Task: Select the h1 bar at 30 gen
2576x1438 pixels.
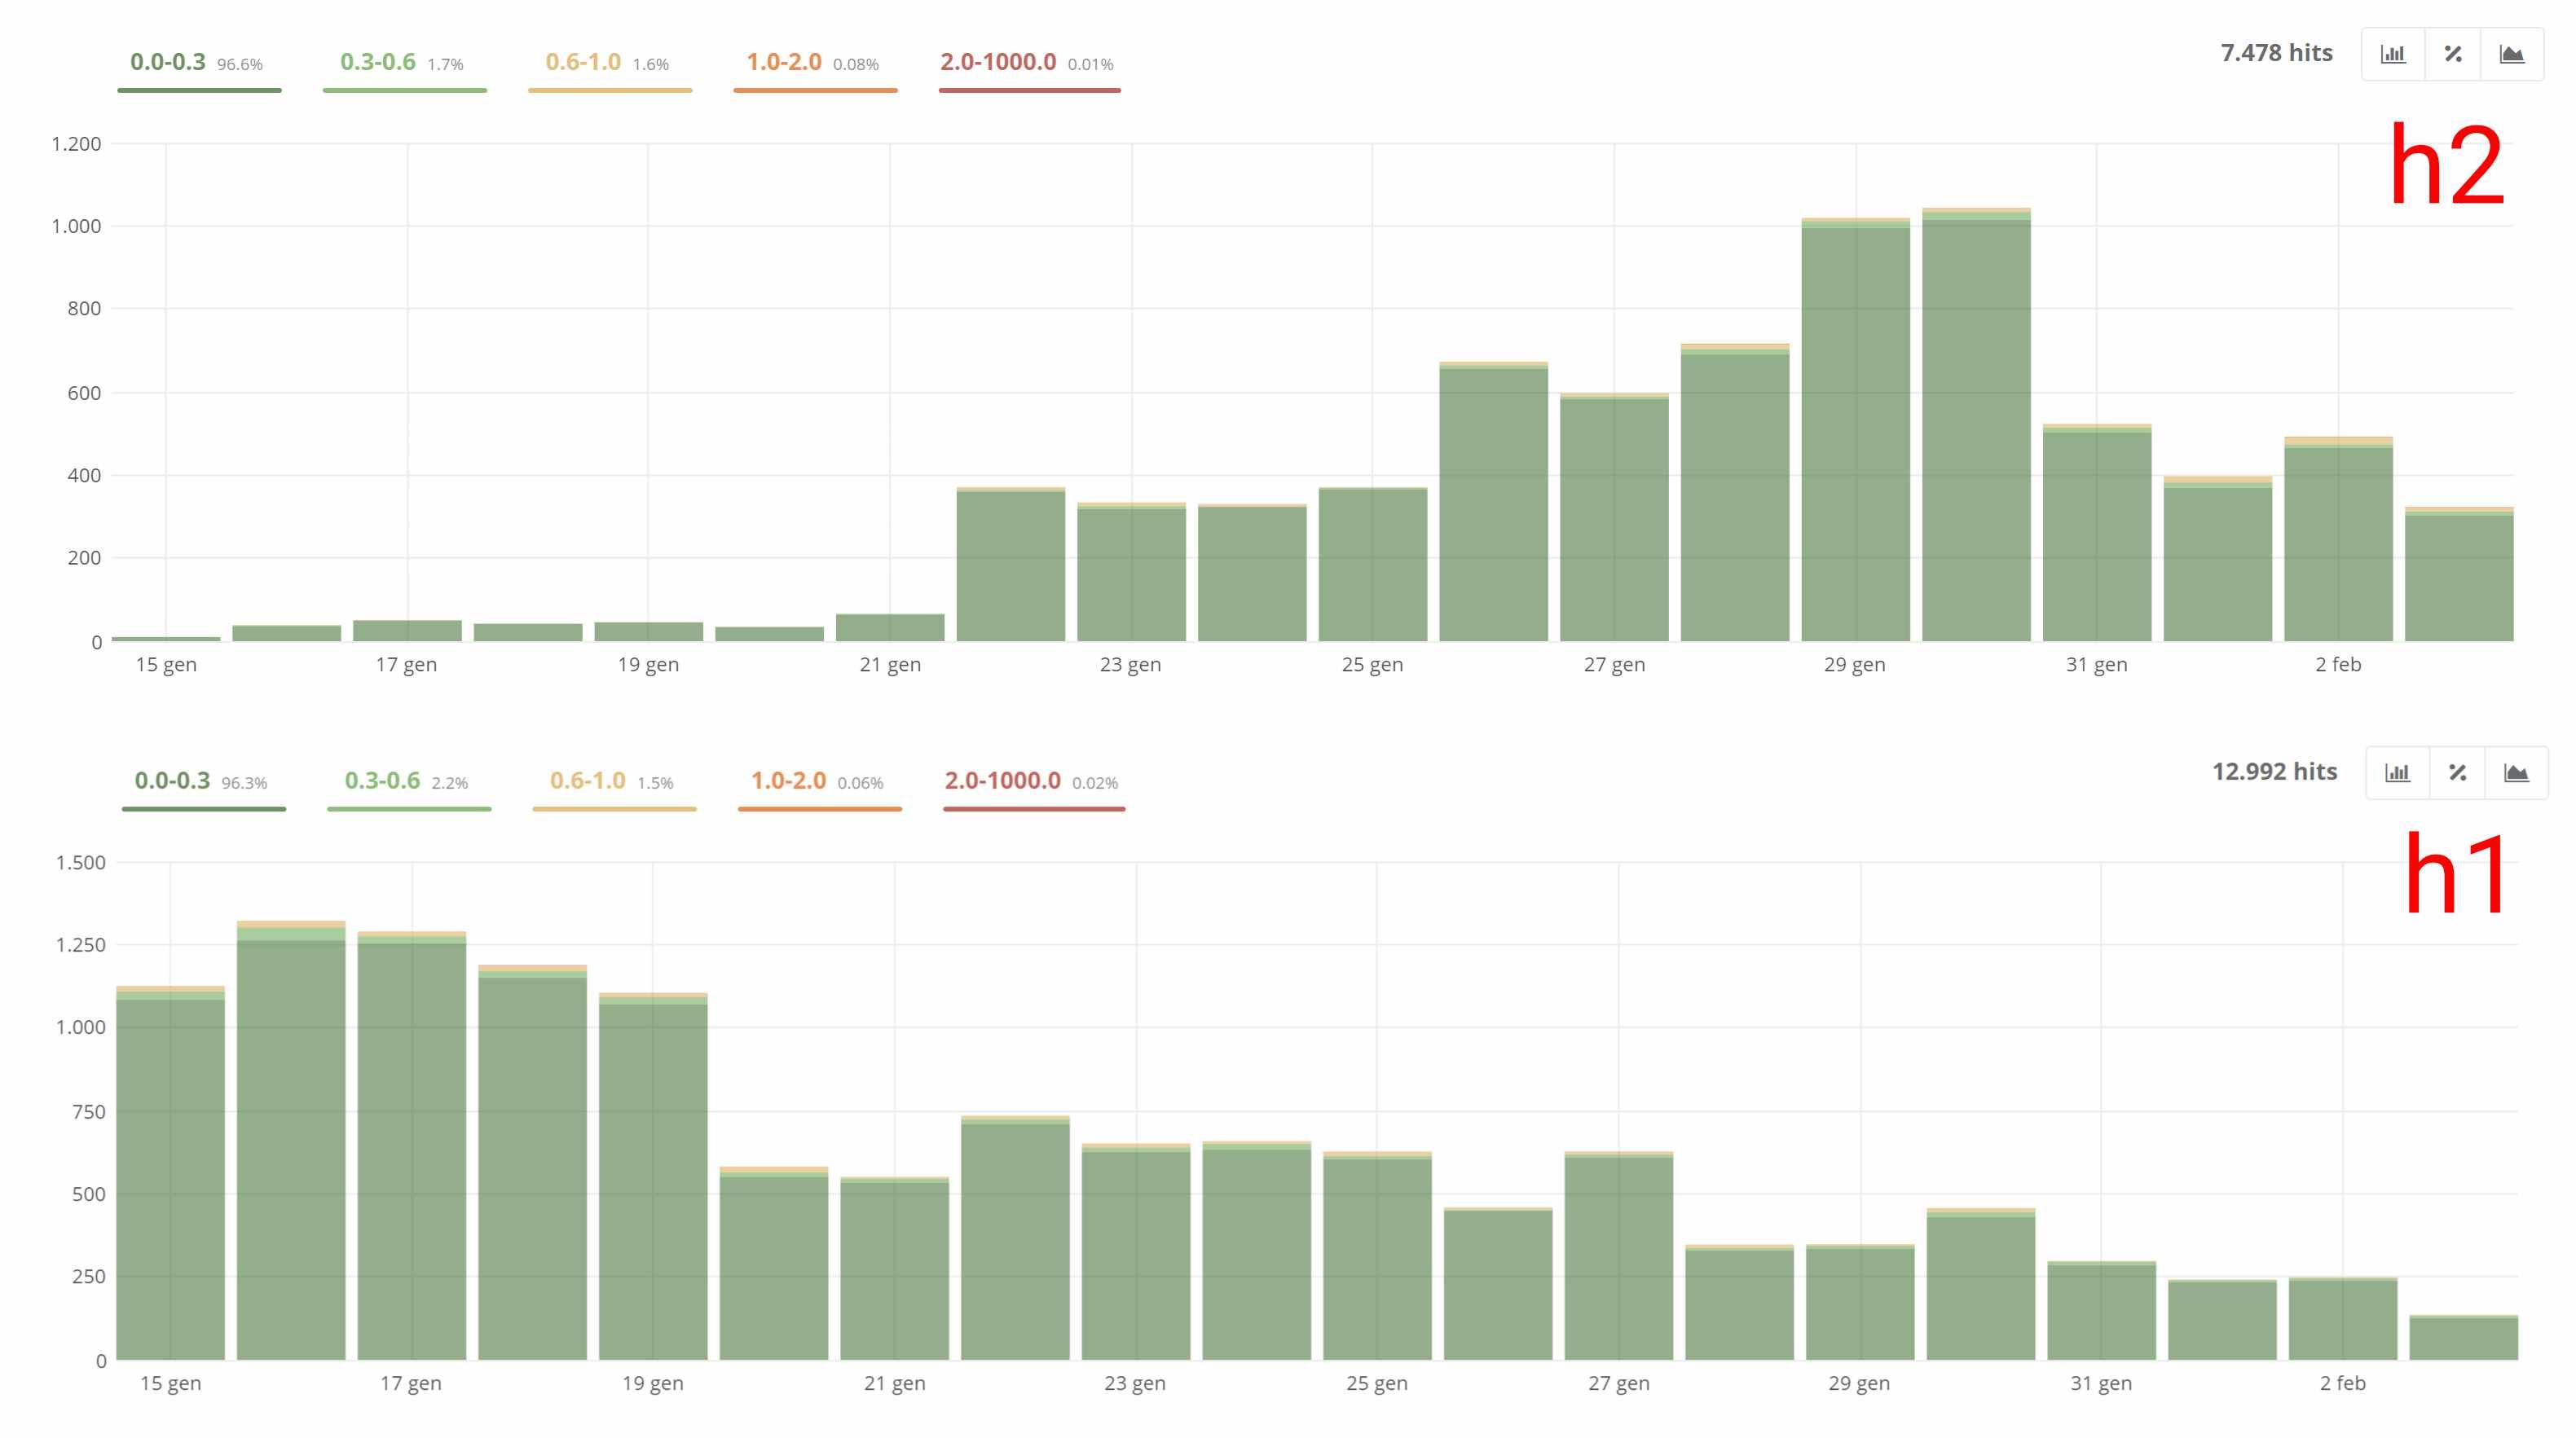Action: coord(1981,1284)
